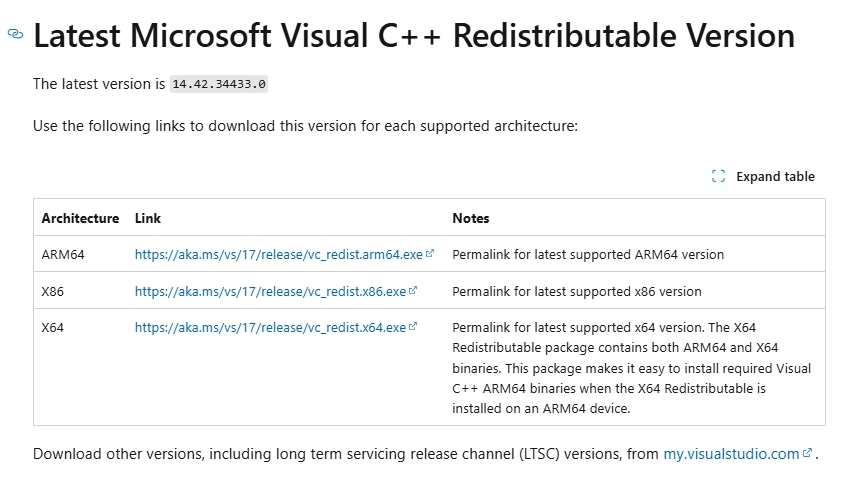Click the Link column header
Image resolution: width=841 pixels, height=494 pixels.
147,218
